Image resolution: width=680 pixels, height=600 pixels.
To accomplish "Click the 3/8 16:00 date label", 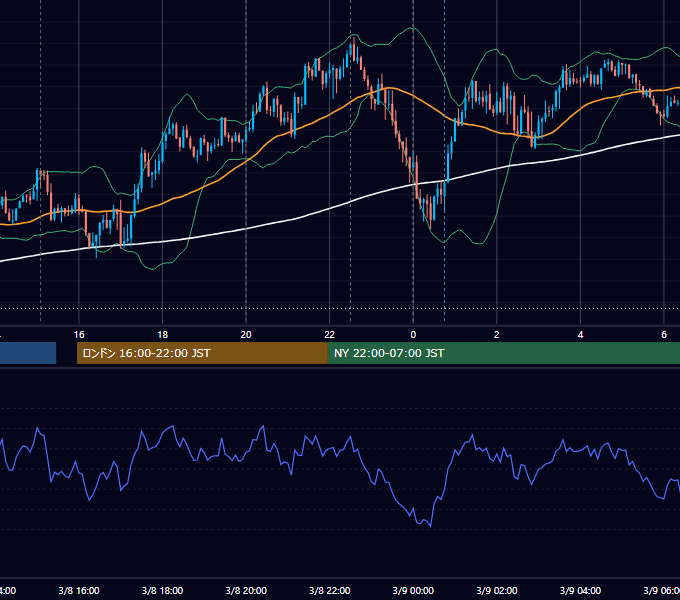I will point(79,590).
